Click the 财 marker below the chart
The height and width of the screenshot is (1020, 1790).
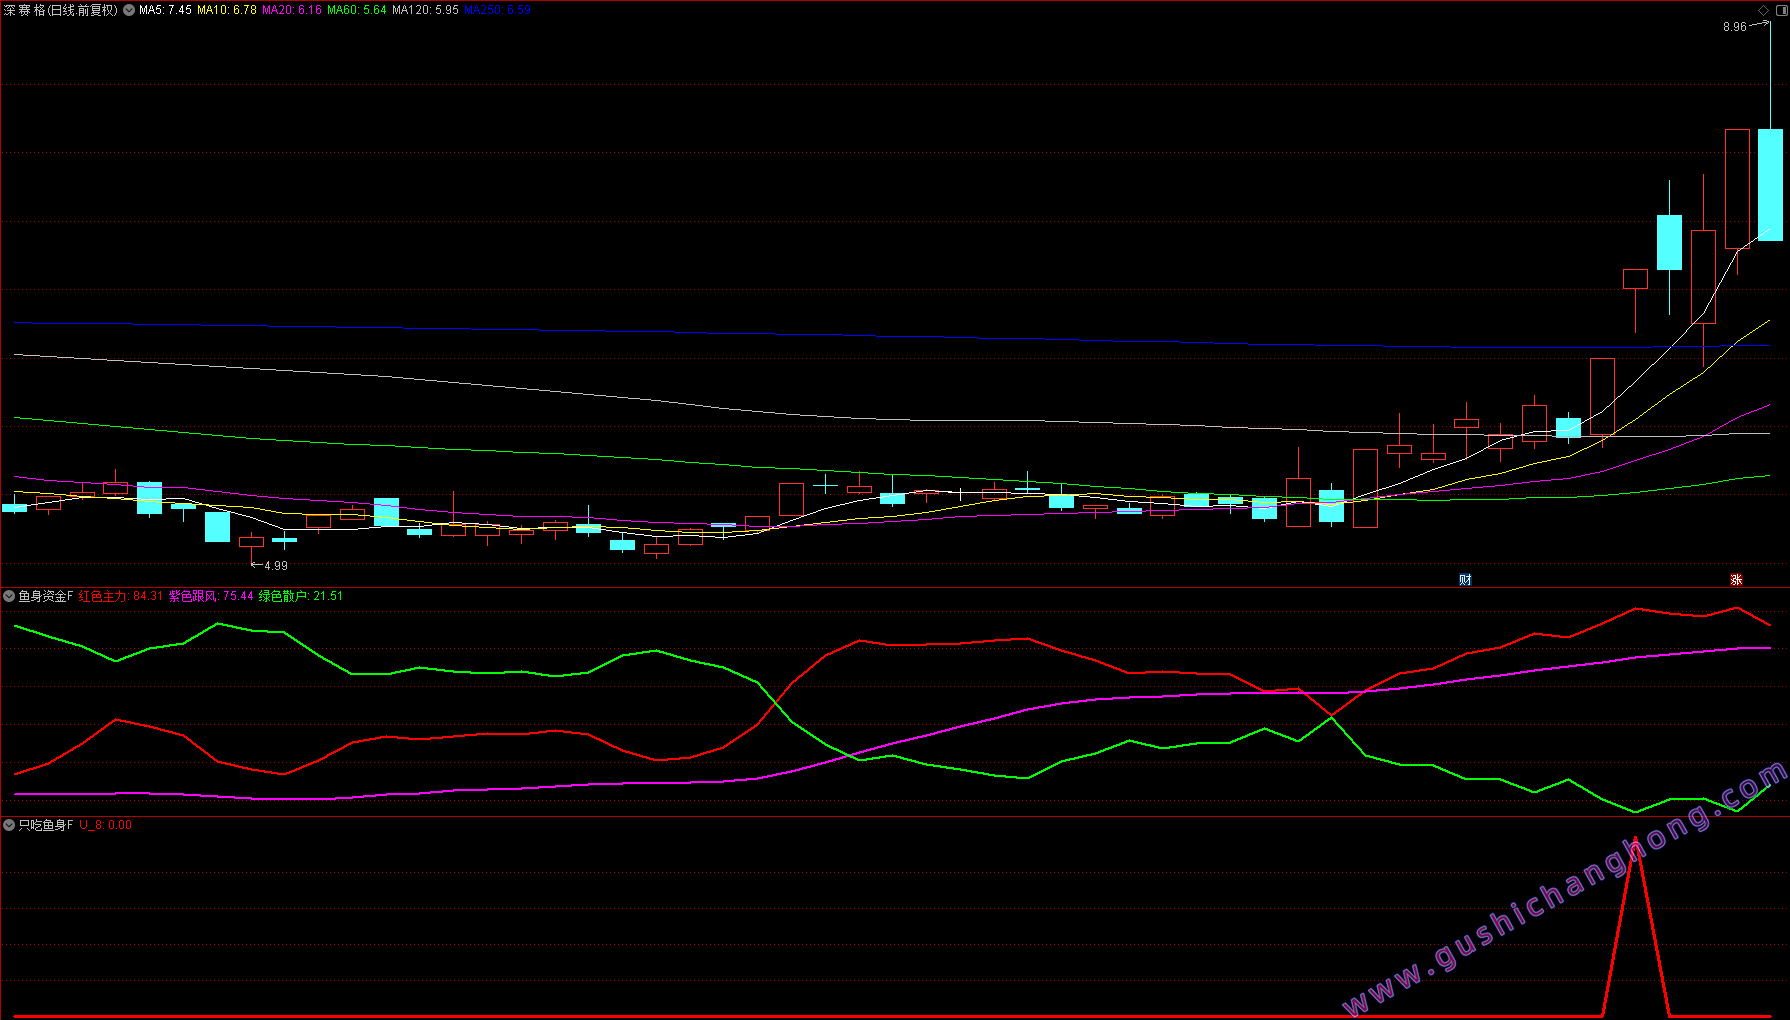[x=1465, y=580]
